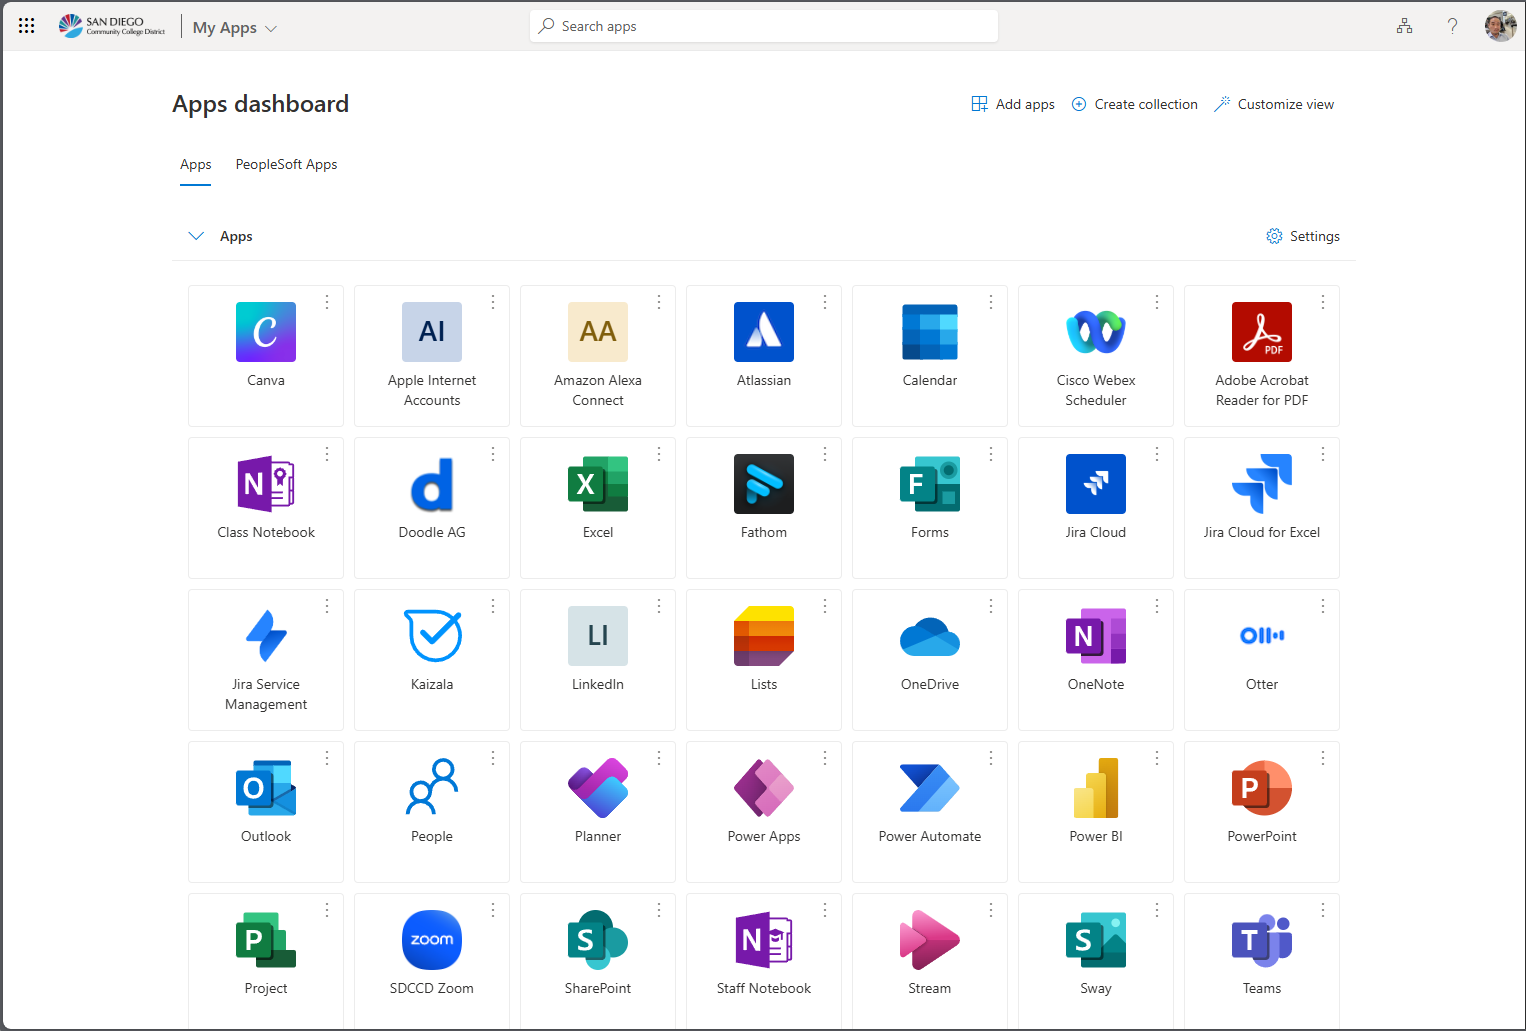The height and width of the screenshot is (1031, 1526).
Task: Launch Atlassian from the dashboard
Action: pos(764,332)
